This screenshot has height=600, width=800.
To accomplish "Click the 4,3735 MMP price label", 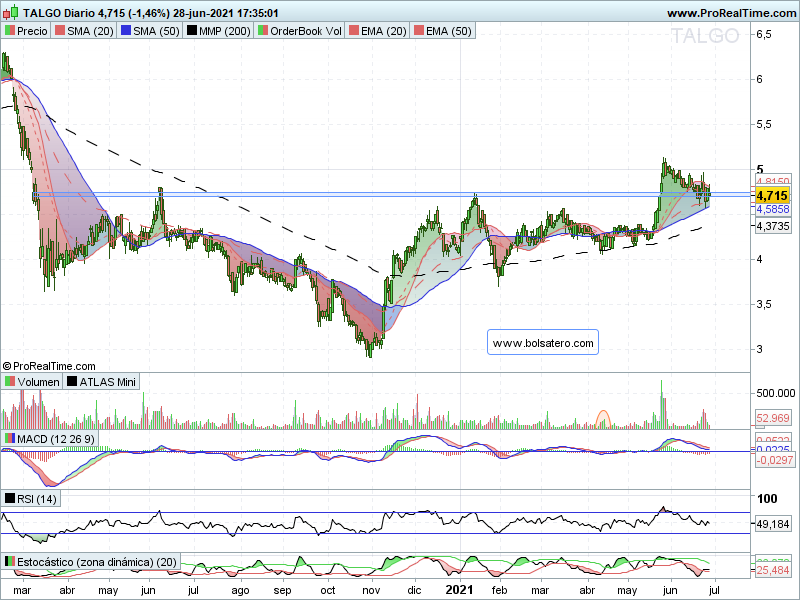I will pos(773,226).
